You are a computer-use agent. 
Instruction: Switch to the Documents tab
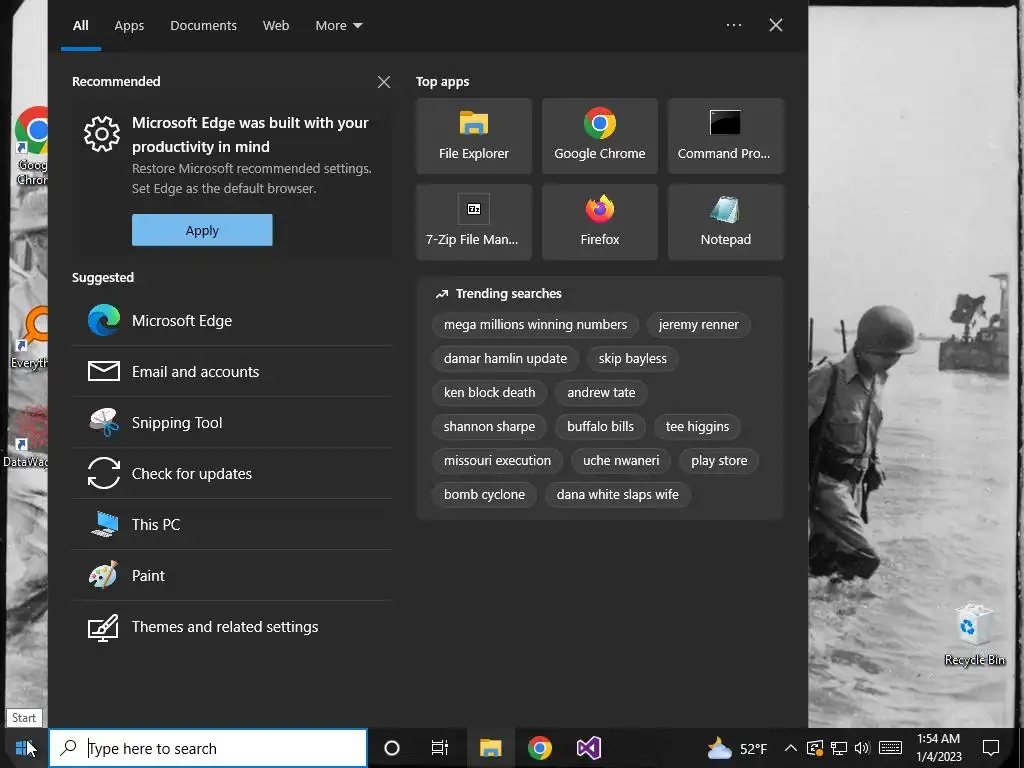203,25
